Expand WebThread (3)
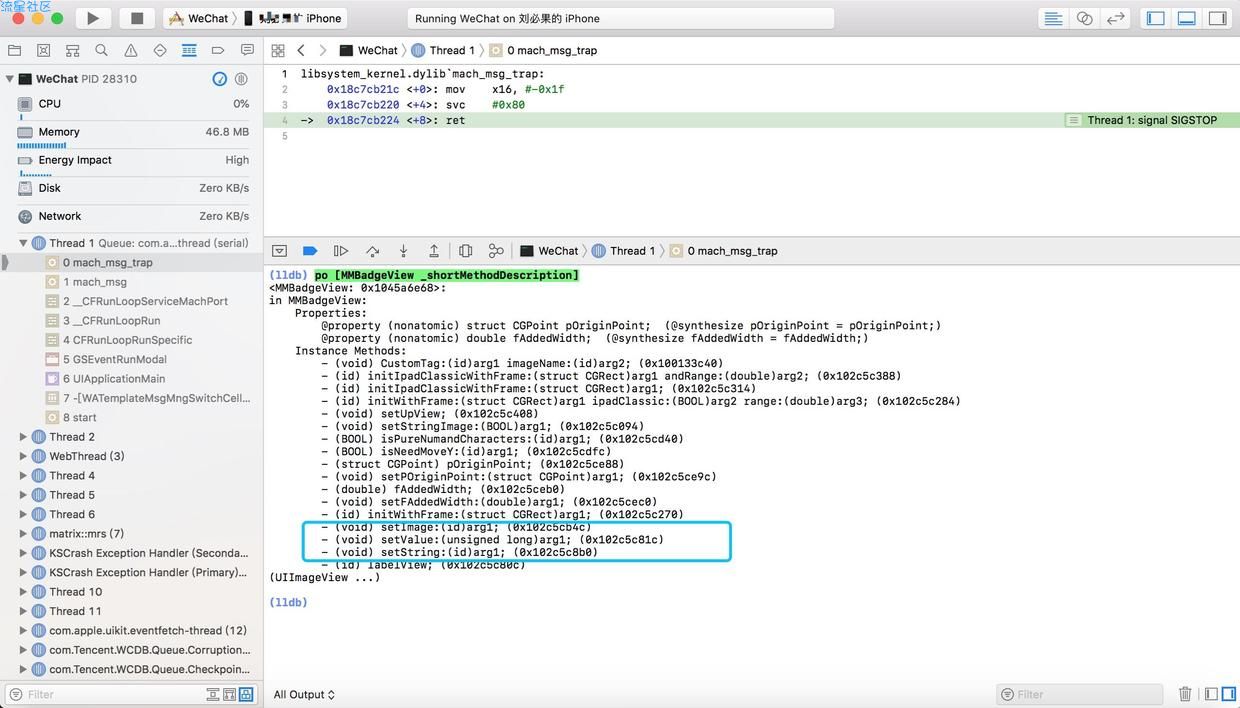The height and width of the screenshot is (708, 1240). tap(23, 456)
